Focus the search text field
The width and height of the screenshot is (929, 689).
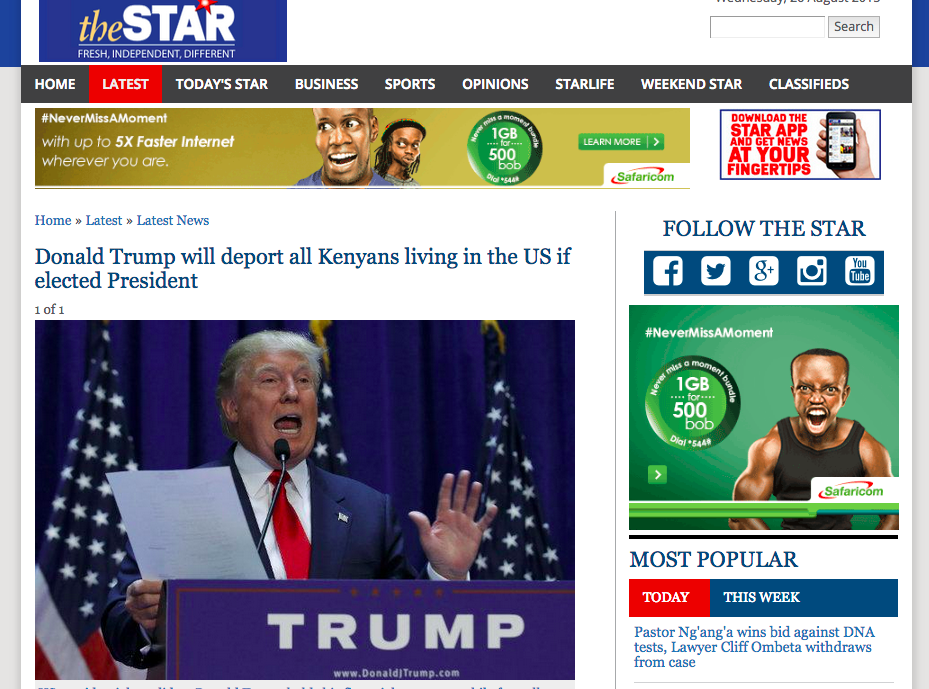767,27
